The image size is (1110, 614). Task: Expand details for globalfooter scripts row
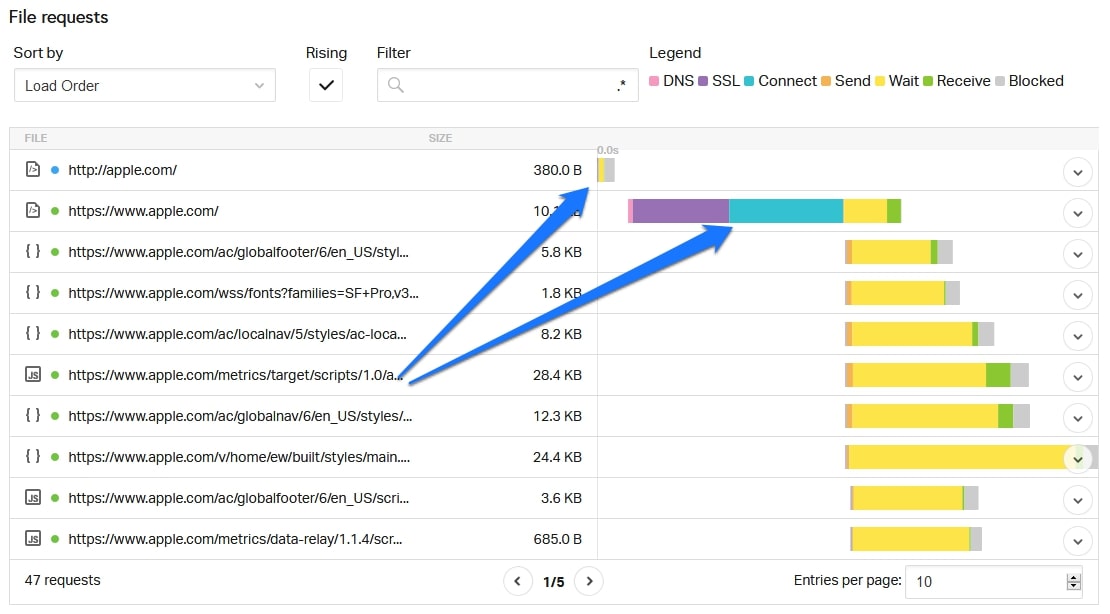pyautogui.click(x=1077, y=501)
